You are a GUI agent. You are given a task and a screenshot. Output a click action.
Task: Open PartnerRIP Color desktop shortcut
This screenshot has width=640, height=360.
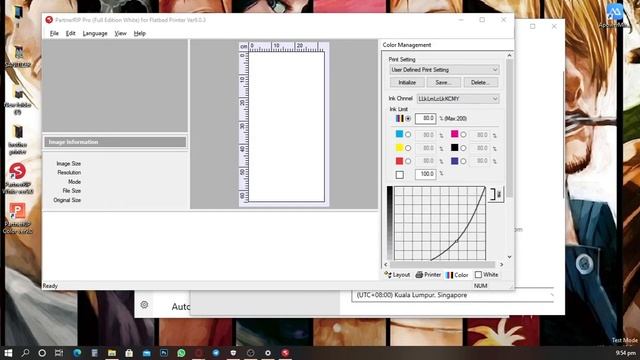[18, 218]
